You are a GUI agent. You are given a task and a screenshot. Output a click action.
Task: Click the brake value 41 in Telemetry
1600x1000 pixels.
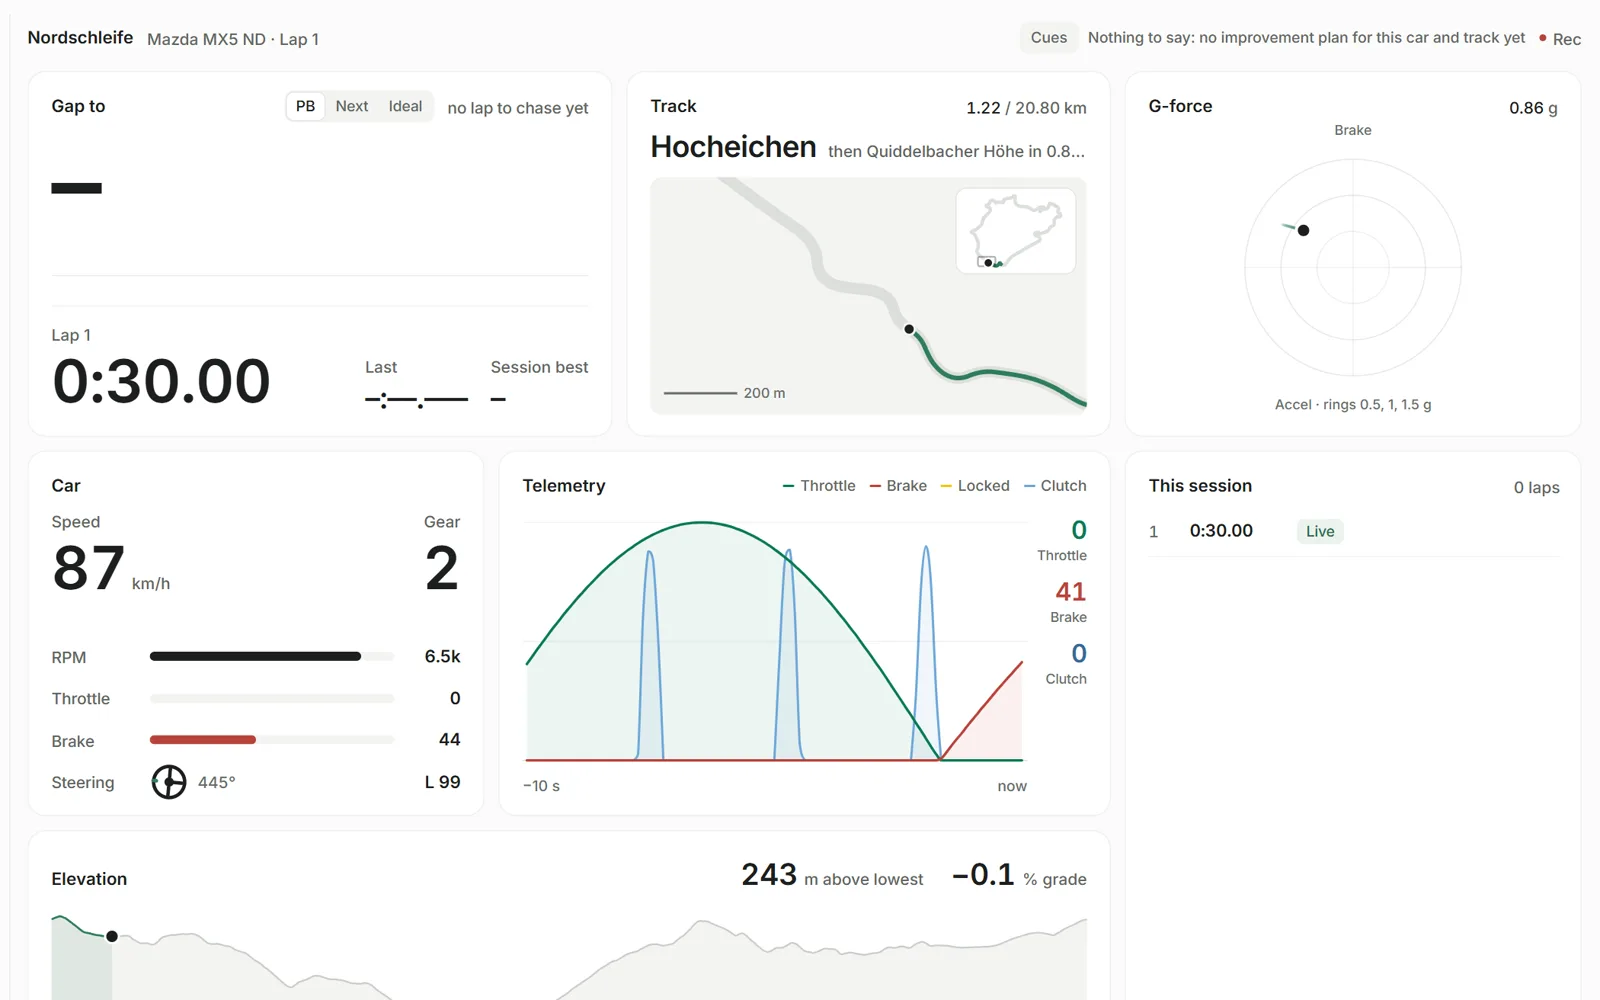click(1070, 592)
